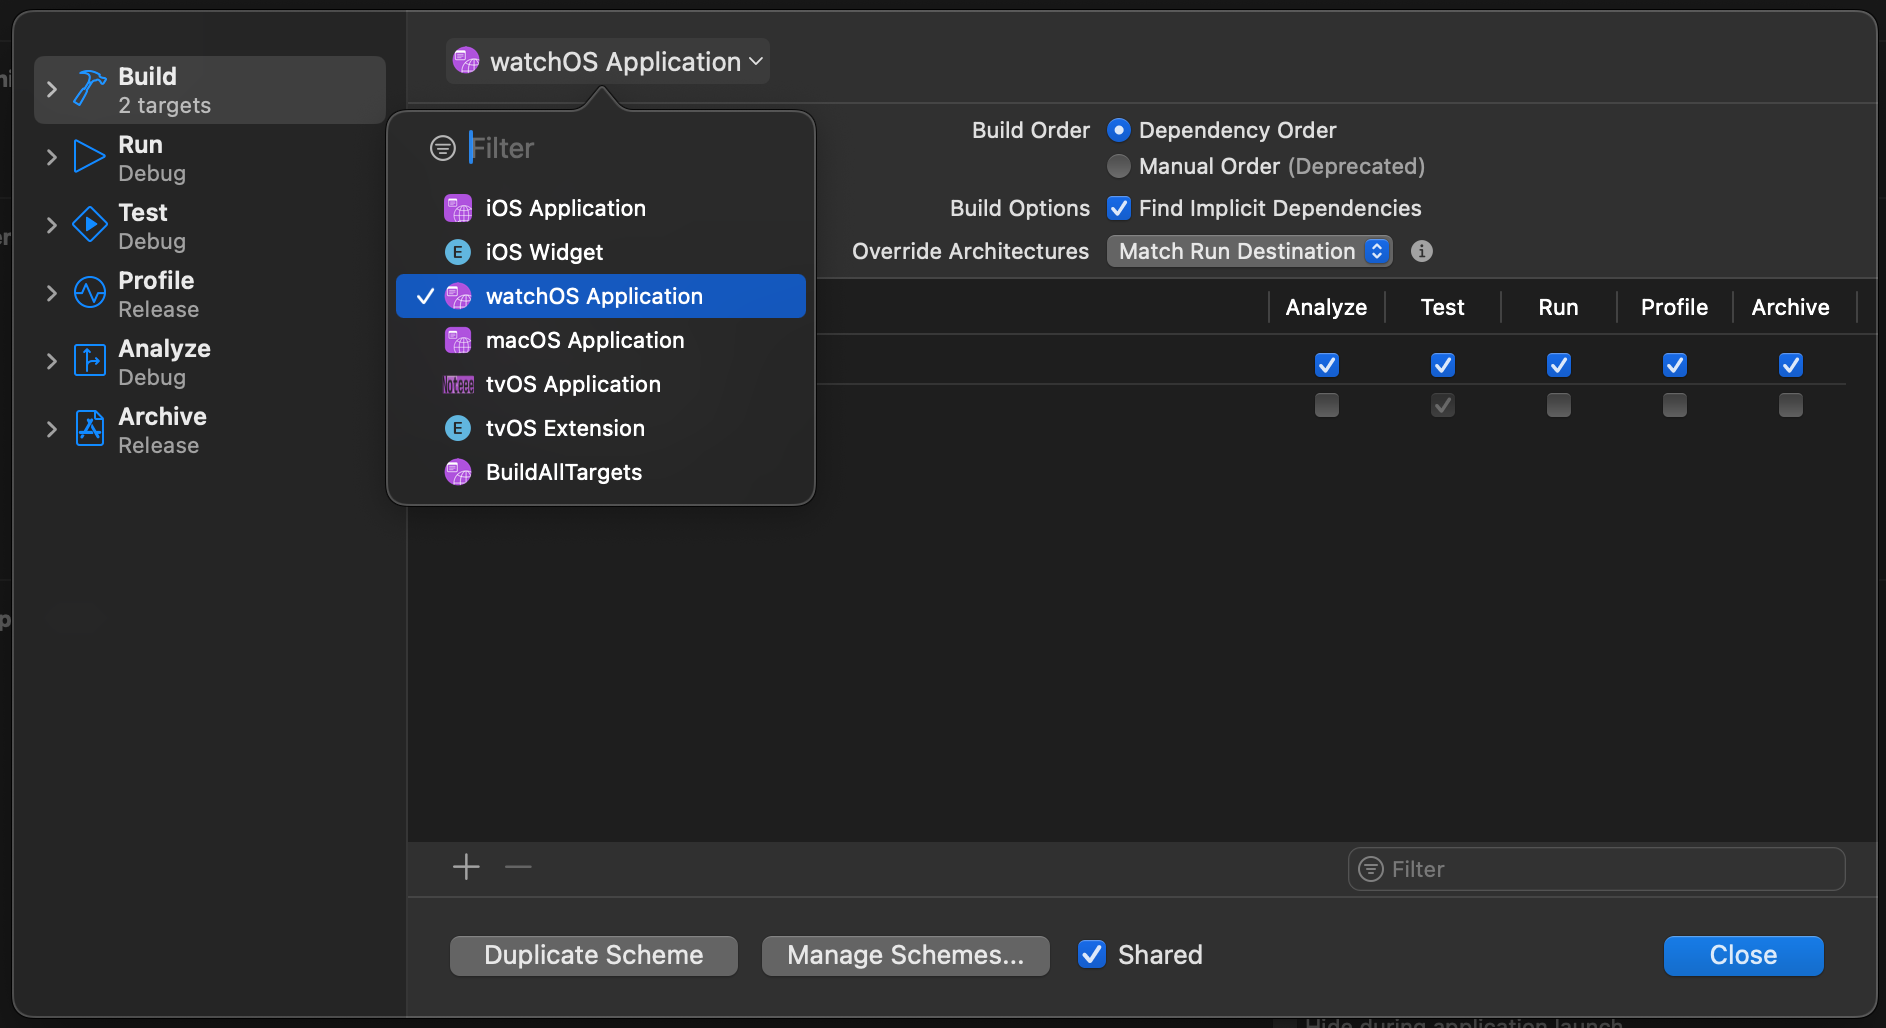Click the iOS Widget extension icon
The height and width of the screenshot is (1028, 1886).
(458, 252)
